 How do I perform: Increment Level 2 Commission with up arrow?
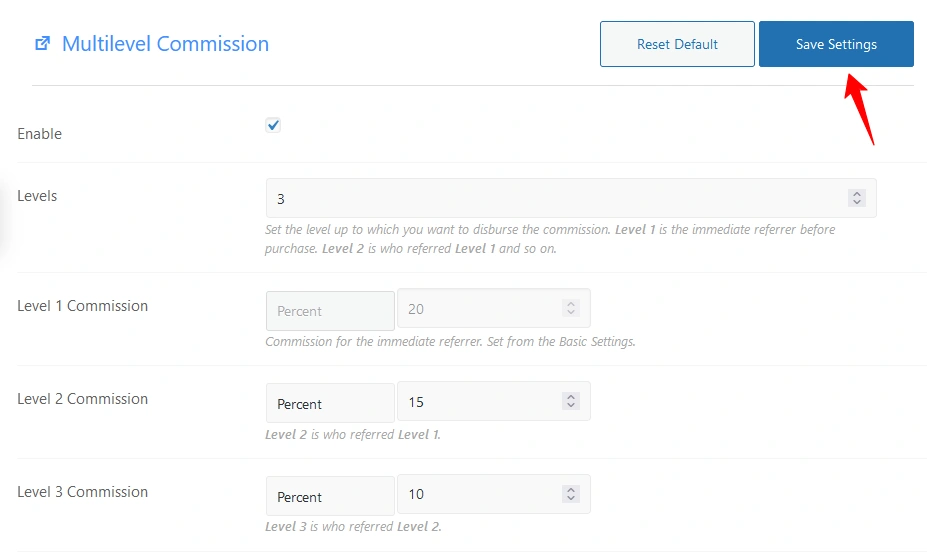click(x=571, y=397)
